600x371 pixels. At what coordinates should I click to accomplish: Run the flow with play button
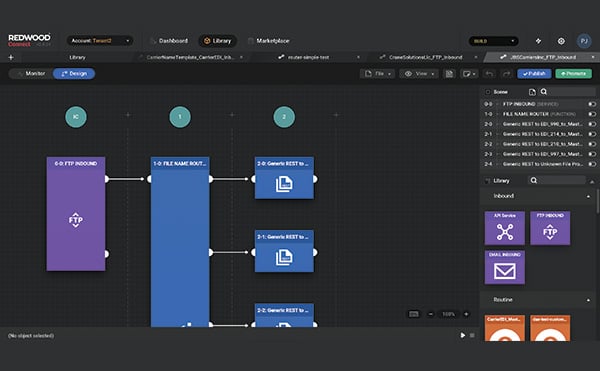(463, 335)
